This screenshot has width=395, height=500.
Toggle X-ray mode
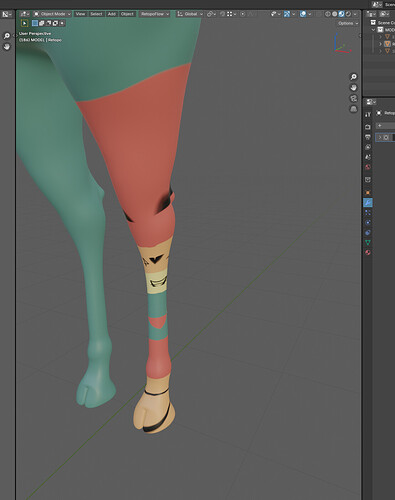[x=319, y=14]
